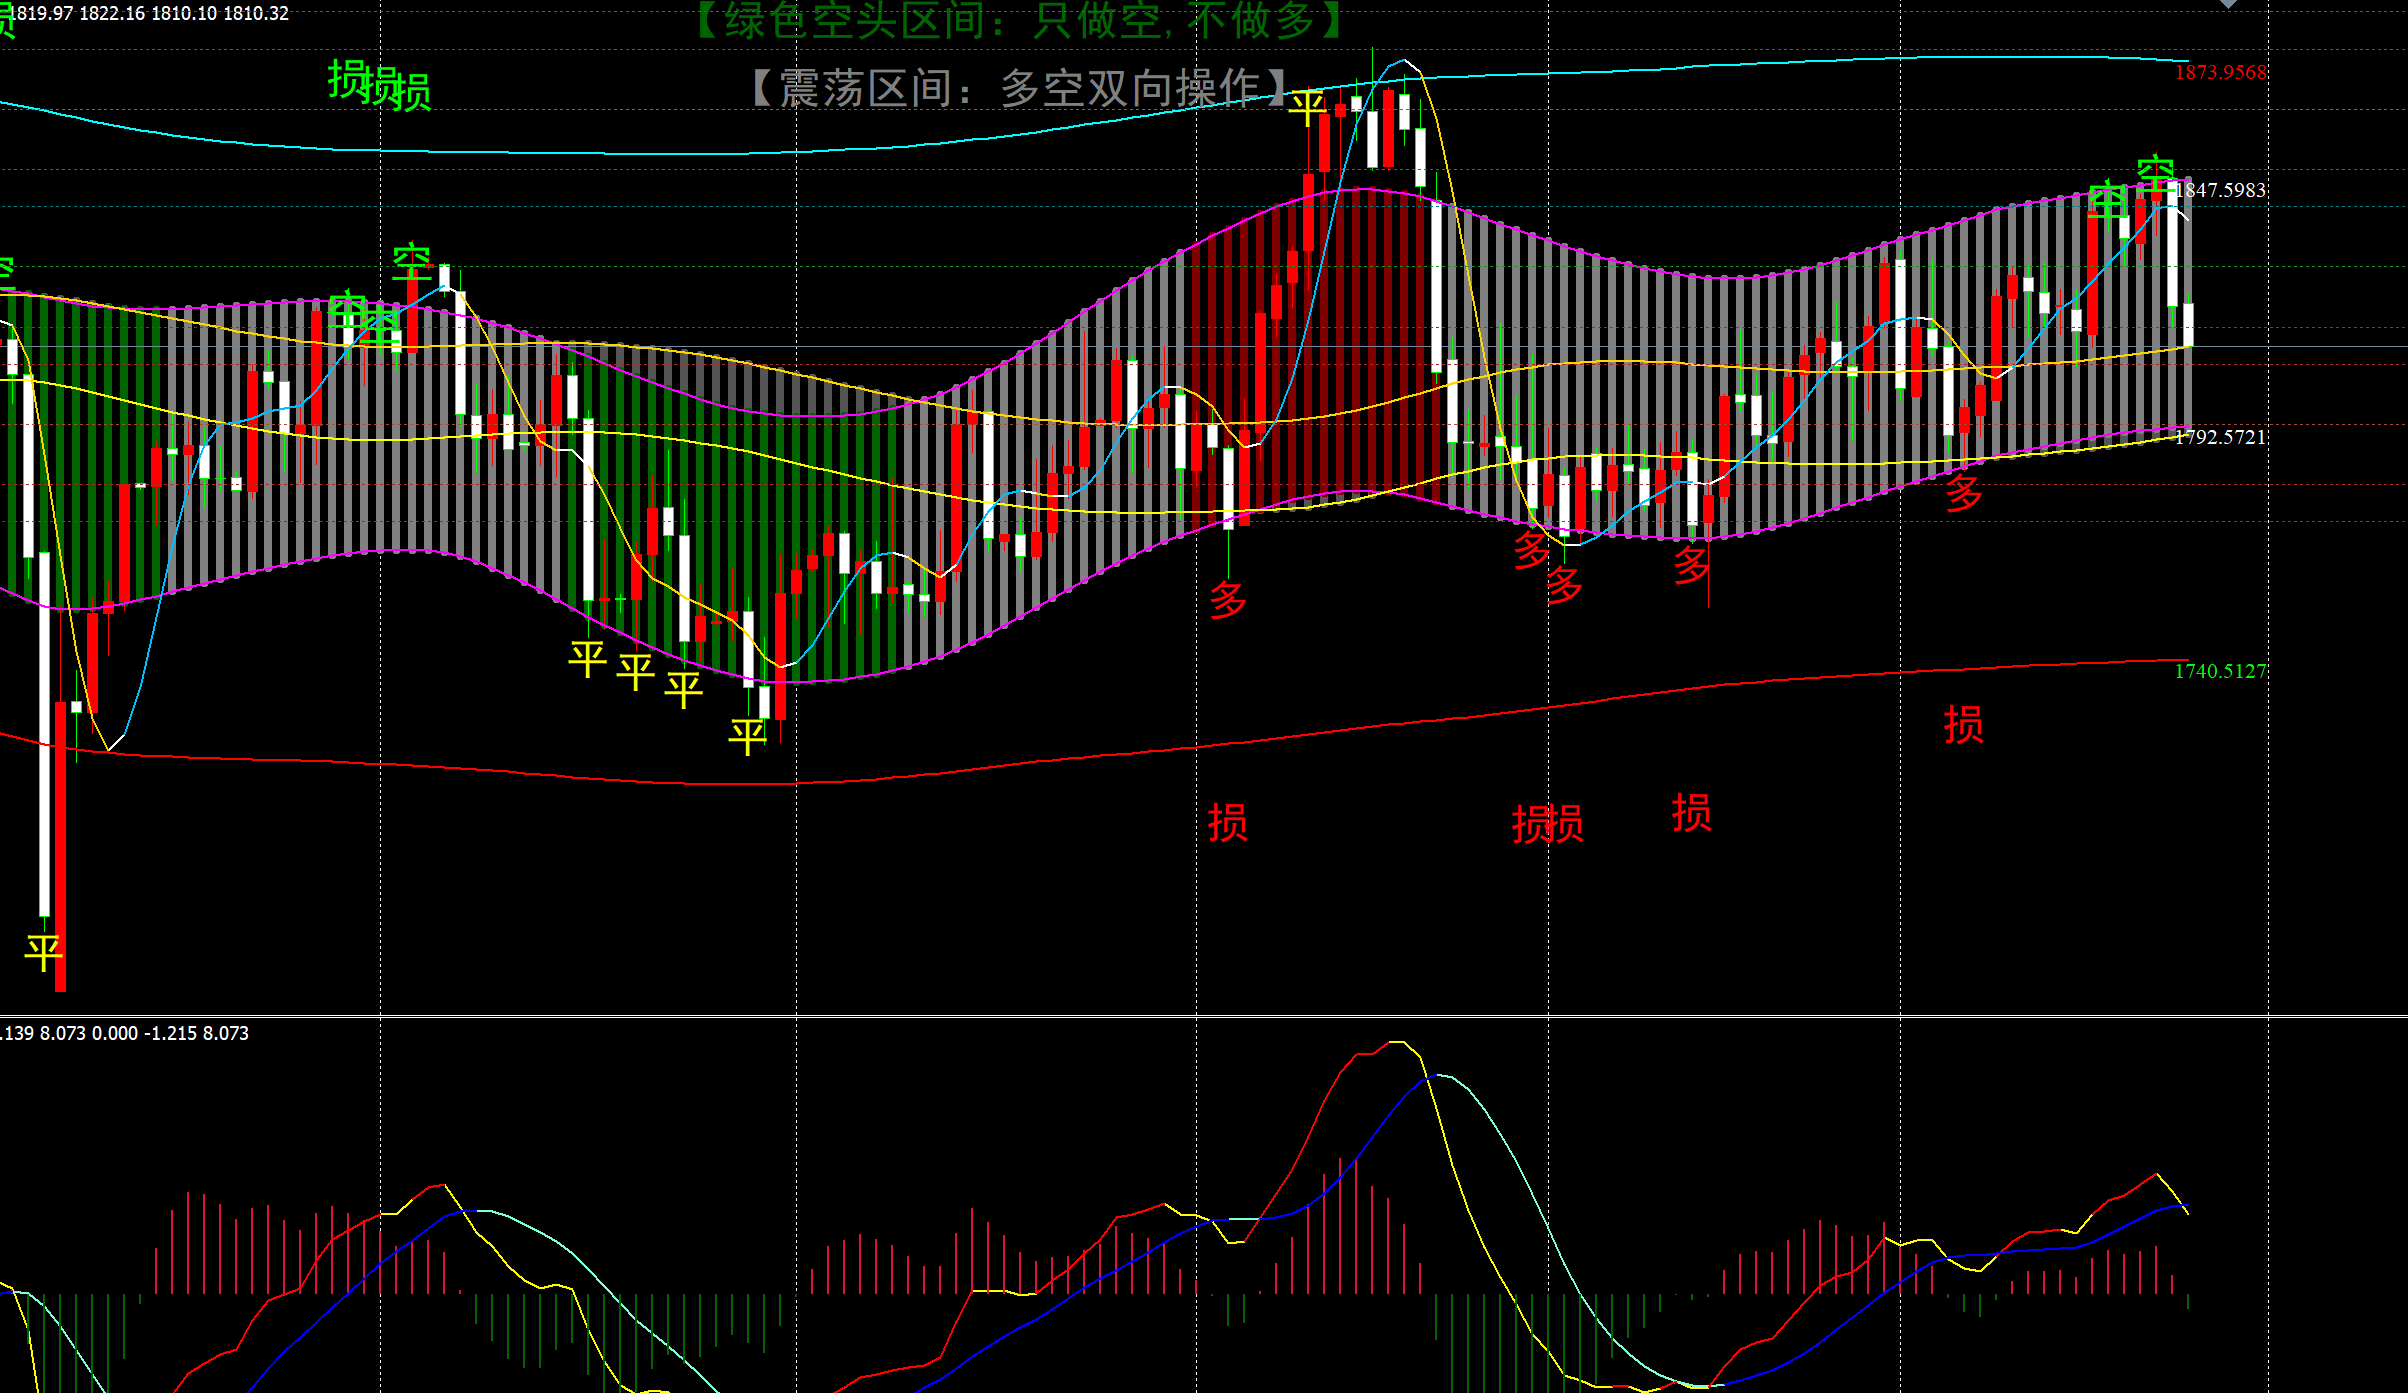
Task: Click the green 1740.5127 price label
Action: [x=2220, y=671]
